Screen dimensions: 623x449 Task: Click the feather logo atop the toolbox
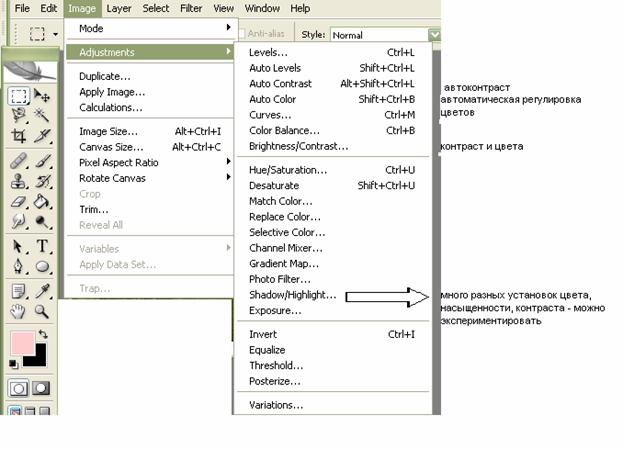coord(29,71)
